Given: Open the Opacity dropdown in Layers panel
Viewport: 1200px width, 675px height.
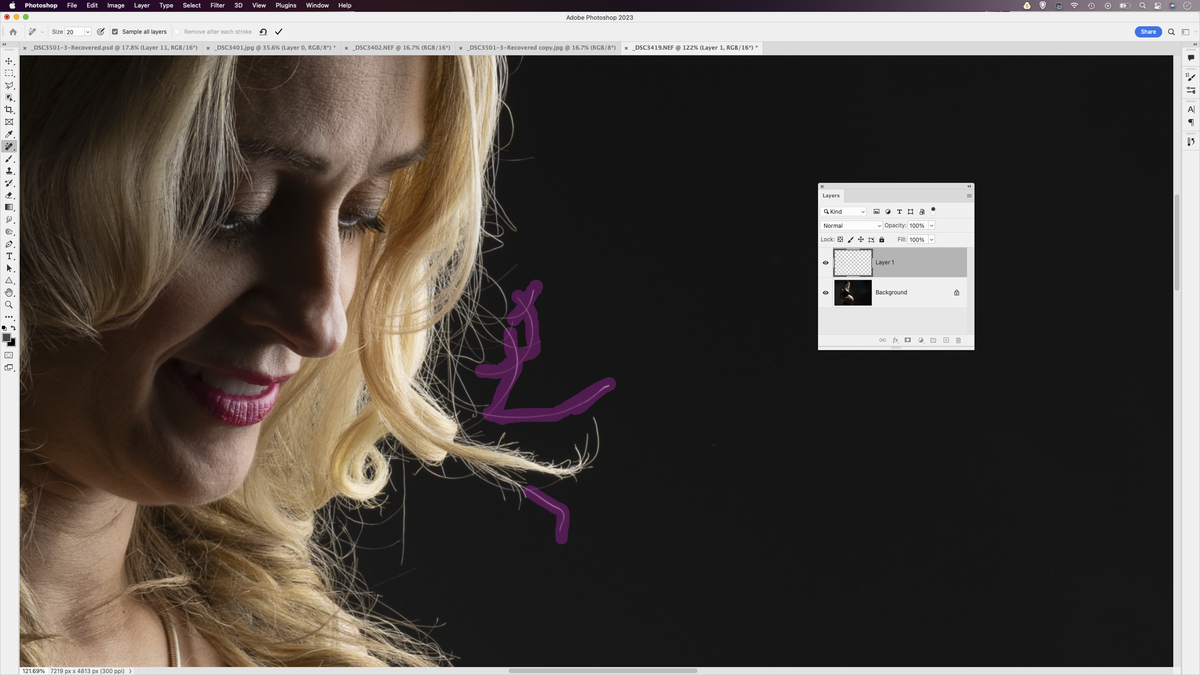Looking at the screenshot, I should point(931,225).
